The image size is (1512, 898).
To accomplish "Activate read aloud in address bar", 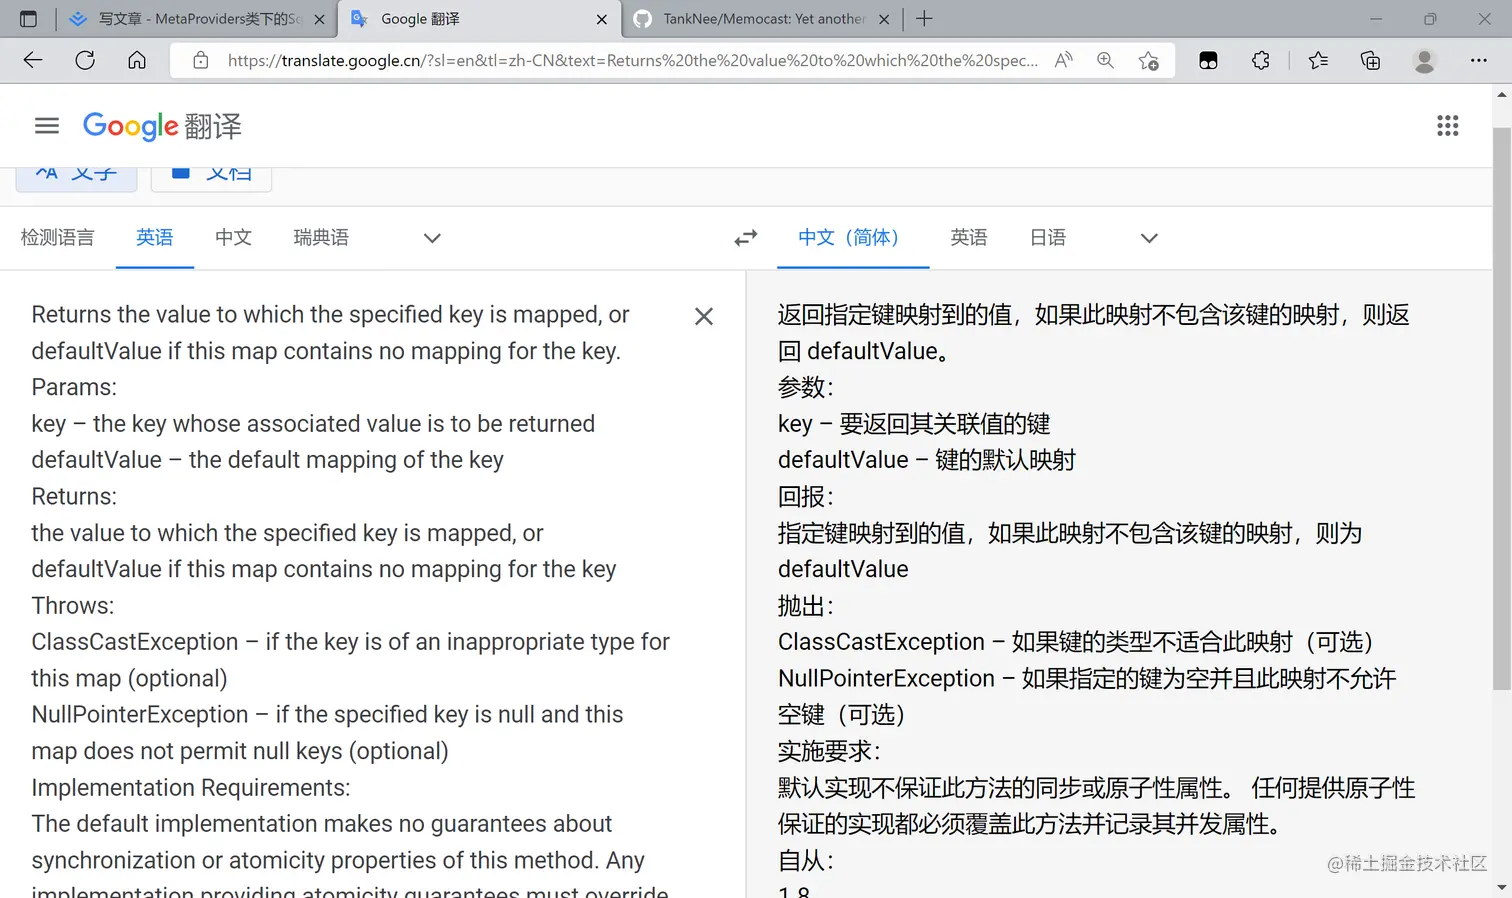I will pos(1063,60).
